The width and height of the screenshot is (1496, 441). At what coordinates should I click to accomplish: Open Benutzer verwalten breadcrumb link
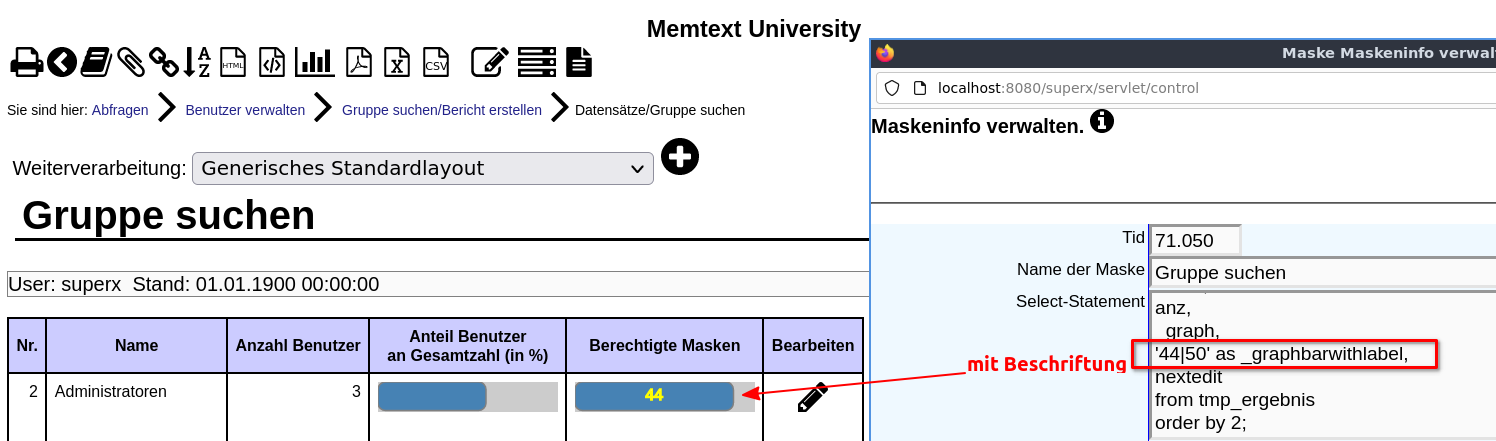point(245,110)
